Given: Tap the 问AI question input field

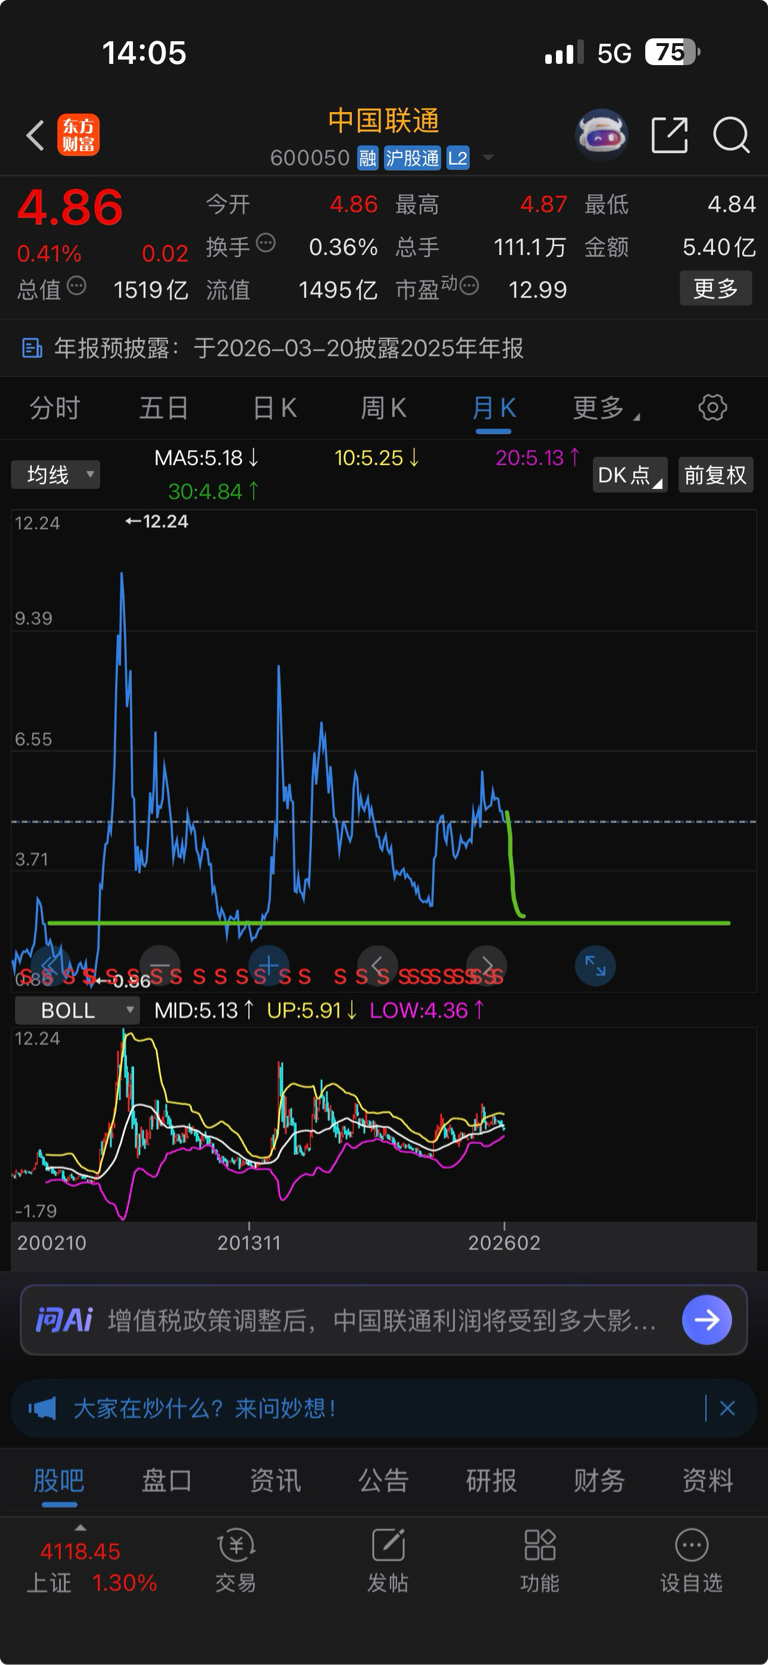Looking at the screenshot, I should tap(382, 1320).
